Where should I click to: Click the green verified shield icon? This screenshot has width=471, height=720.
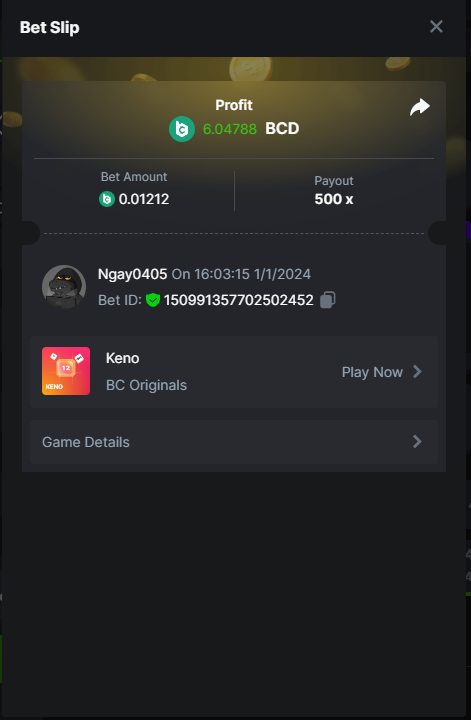coord(152,300)
